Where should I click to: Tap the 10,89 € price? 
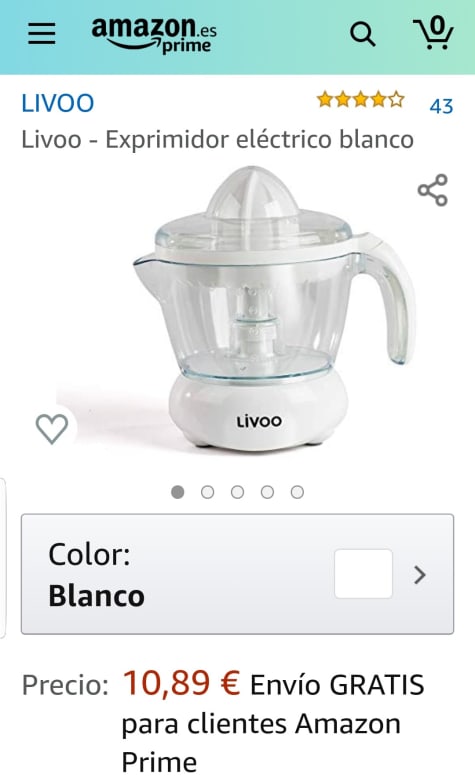(x=181, y=683)
